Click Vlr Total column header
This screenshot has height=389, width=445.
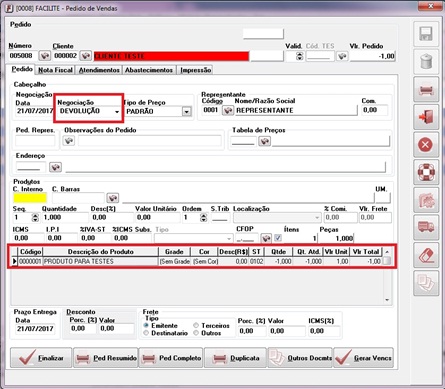(x=366, y=252)
